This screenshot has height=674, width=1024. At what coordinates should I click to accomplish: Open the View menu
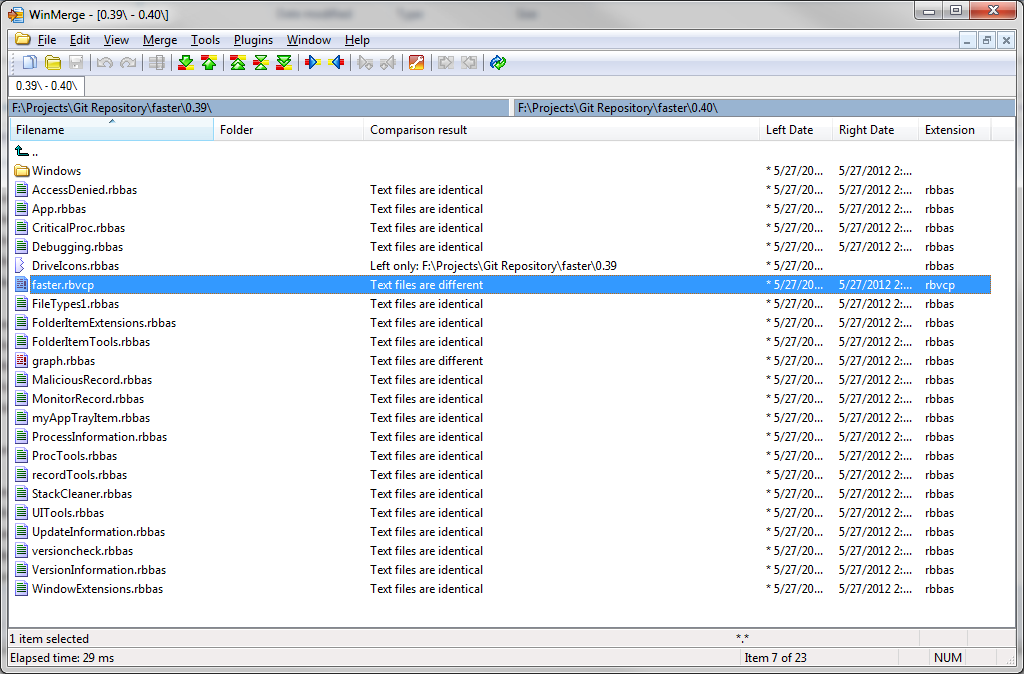[116, 40]
